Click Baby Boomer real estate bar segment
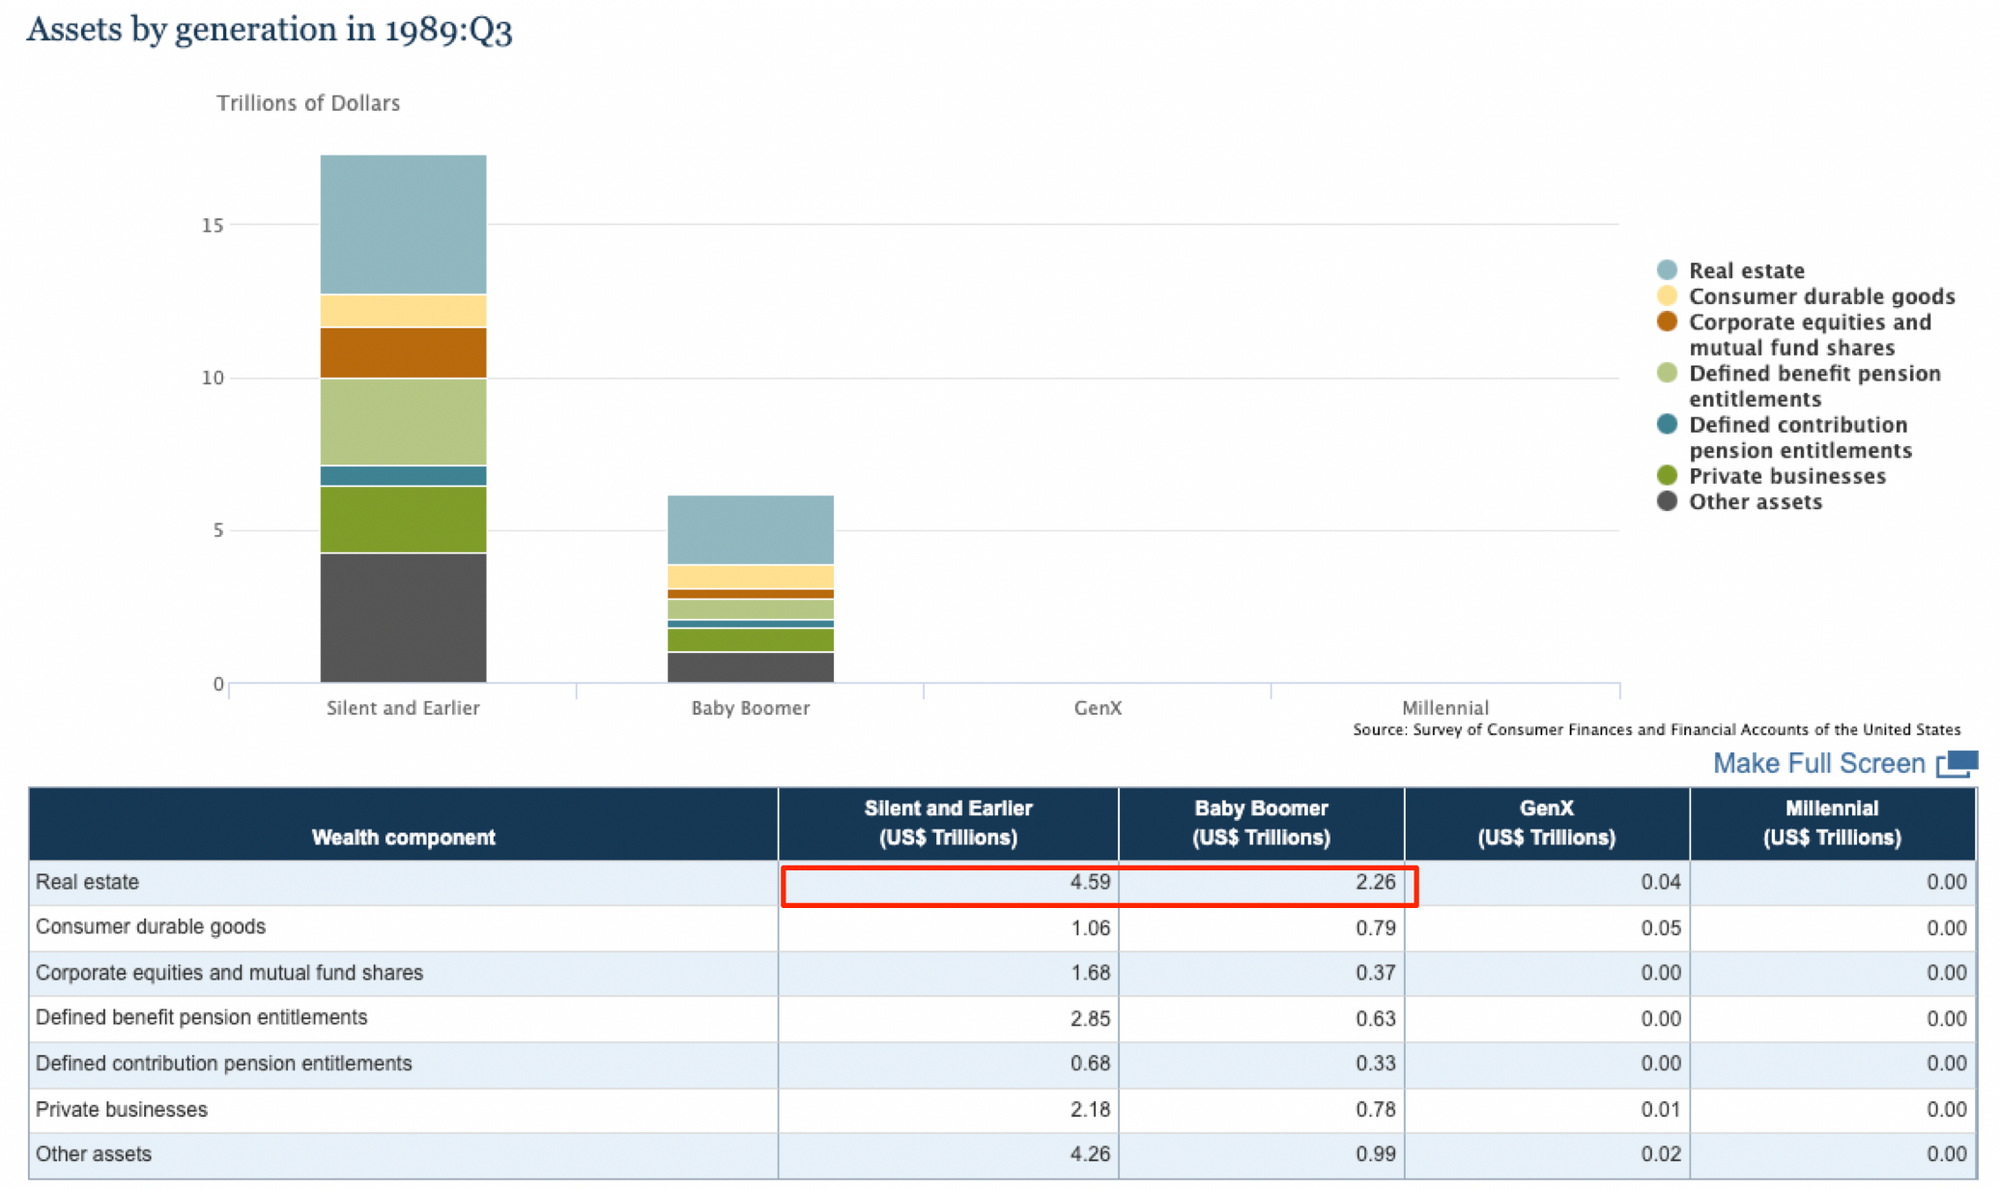Viewport: 2000px width, 1188px height. tap(750, 529)
